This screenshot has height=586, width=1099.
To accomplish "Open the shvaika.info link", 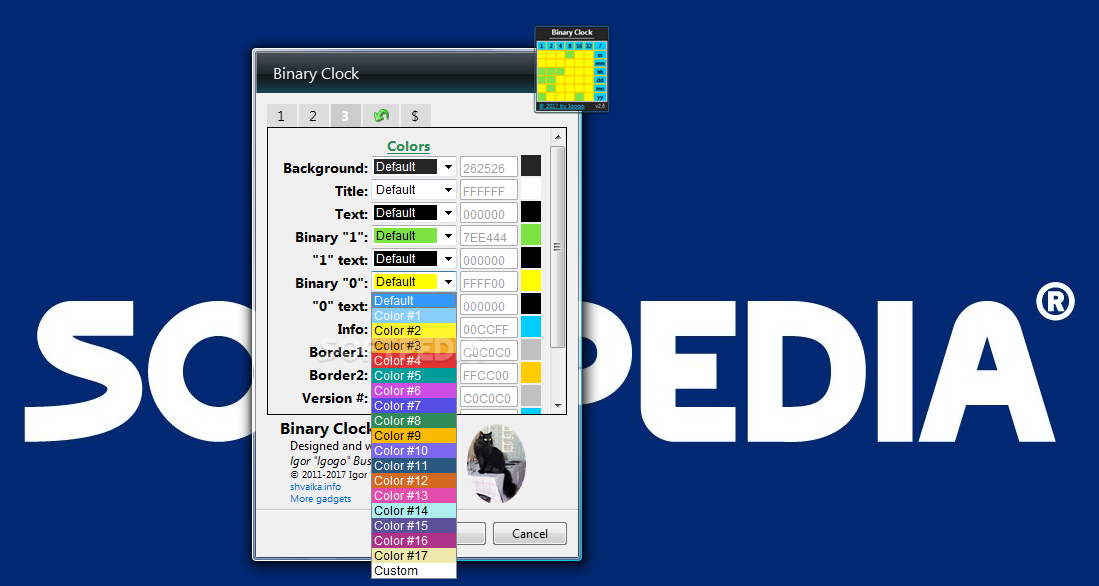I will [x=315, y=486].
